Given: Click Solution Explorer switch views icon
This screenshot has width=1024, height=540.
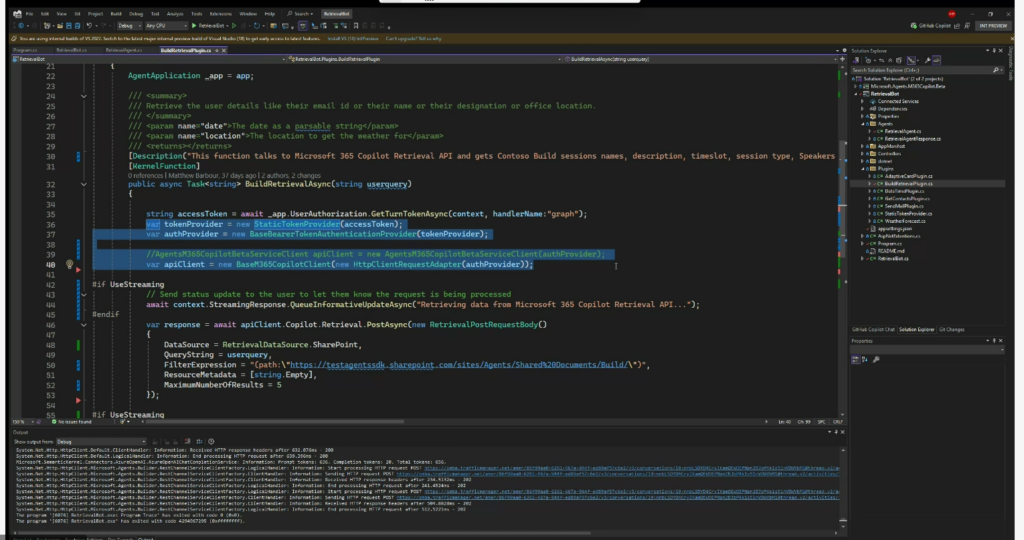Looking at the screenshot, I should tap(856, 60).
